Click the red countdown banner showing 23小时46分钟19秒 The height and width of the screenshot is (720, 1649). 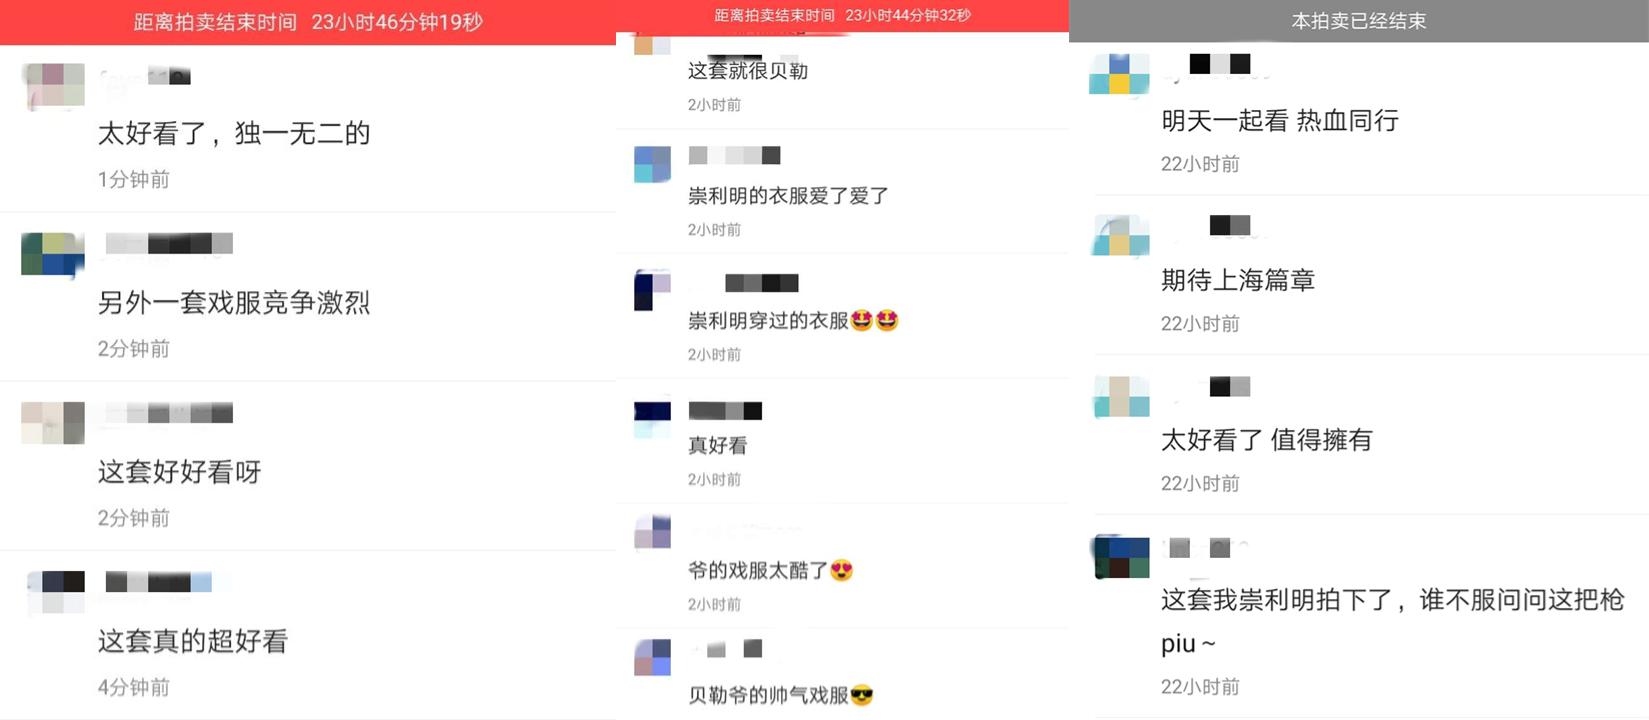308,22
